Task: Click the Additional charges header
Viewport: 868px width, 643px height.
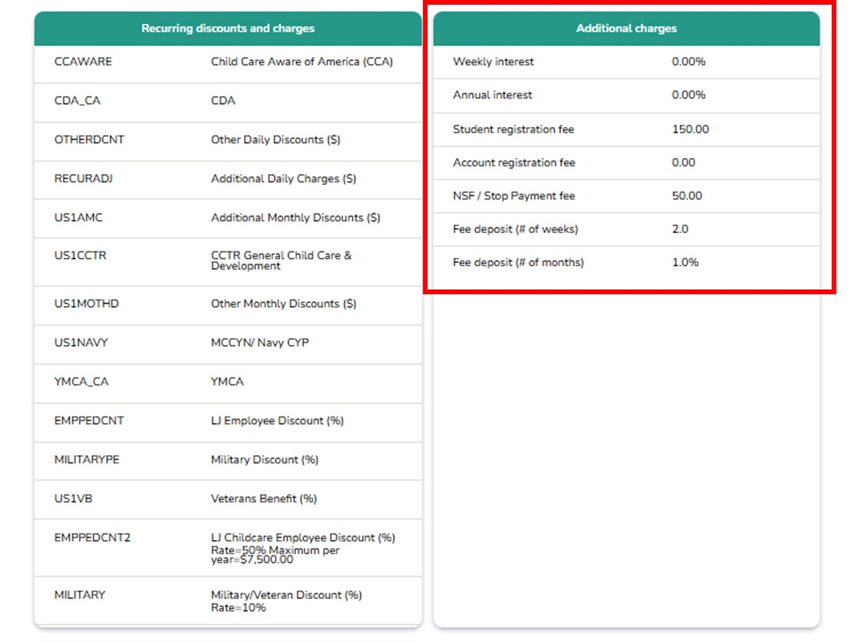Action: coord(626,28)
